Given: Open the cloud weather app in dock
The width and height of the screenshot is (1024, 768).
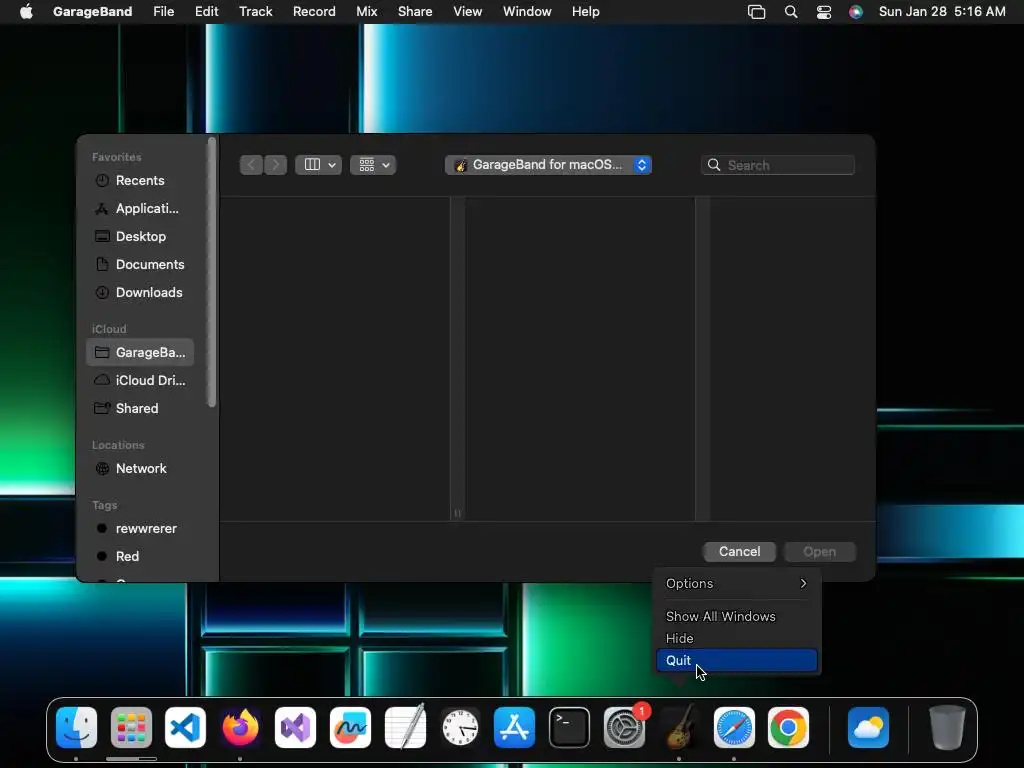Looking at the screenshot, I should pos(868,728).
